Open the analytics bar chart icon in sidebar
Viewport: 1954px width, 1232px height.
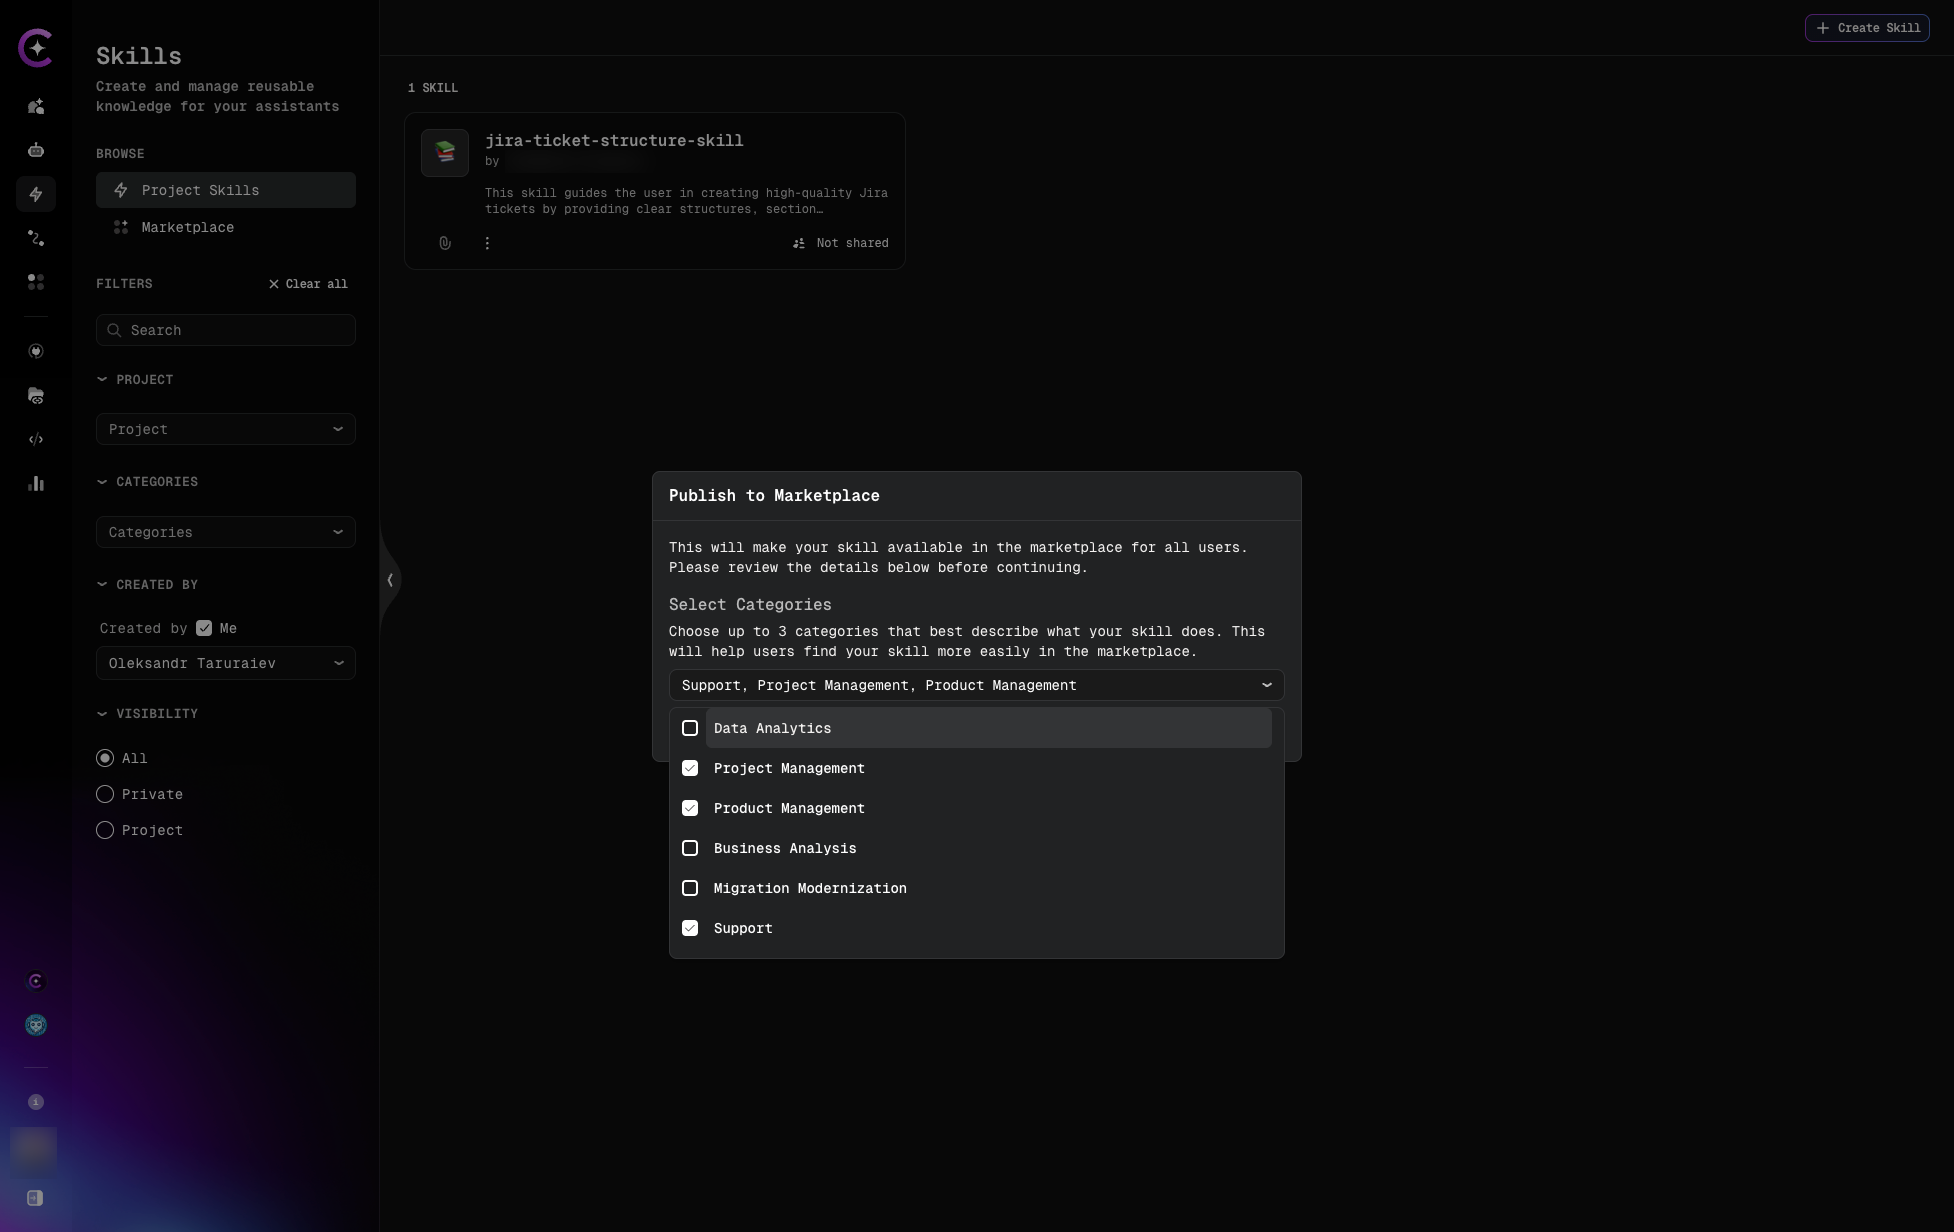coord(36,483)
